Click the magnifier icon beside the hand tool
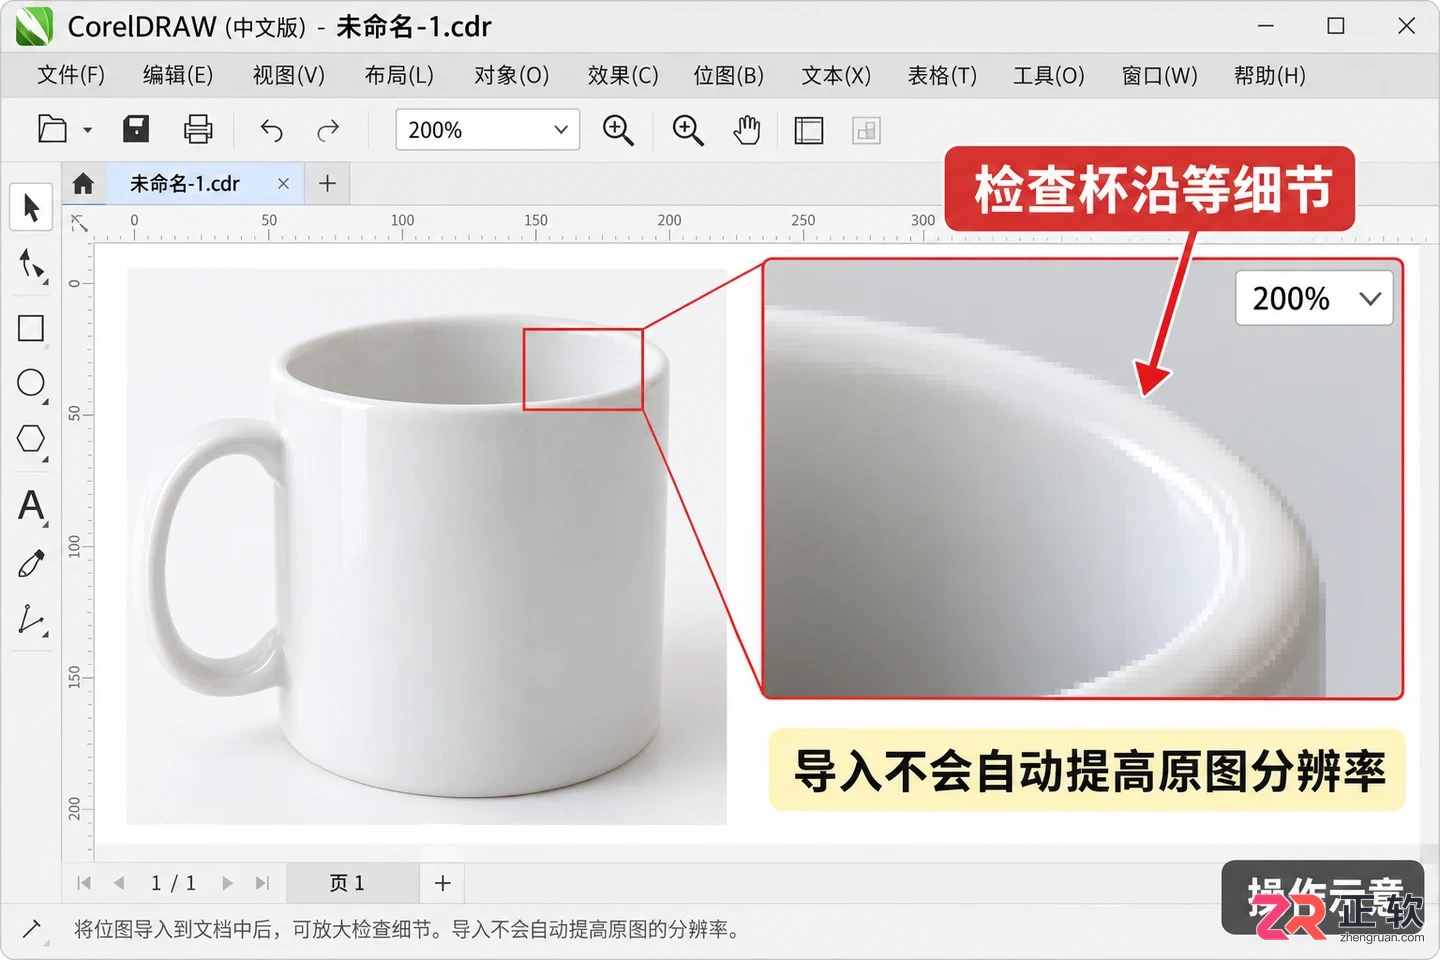The height and width of the screenshot is (960, 1440). coord(688,130)
